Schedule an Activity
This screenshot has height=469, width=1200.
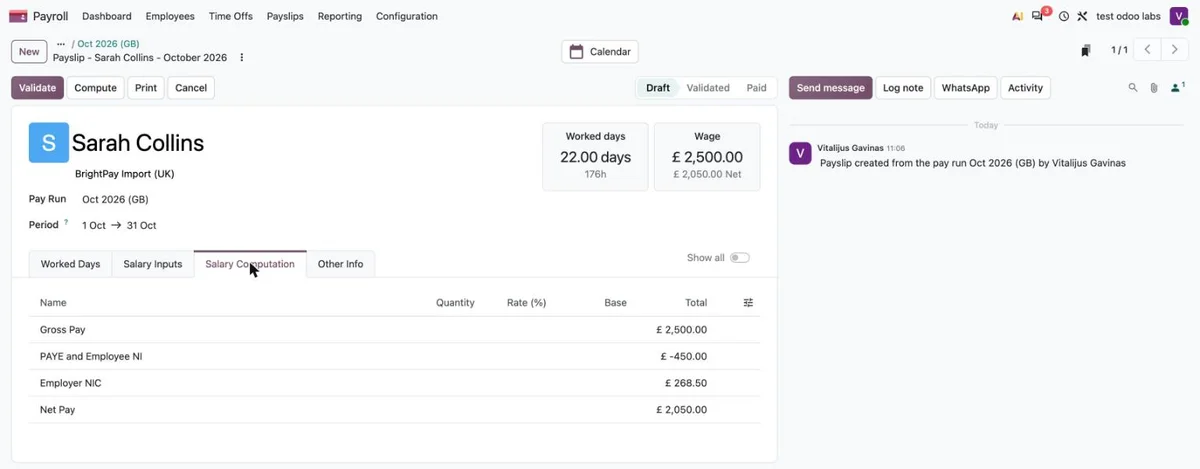tap(1025, 88)
